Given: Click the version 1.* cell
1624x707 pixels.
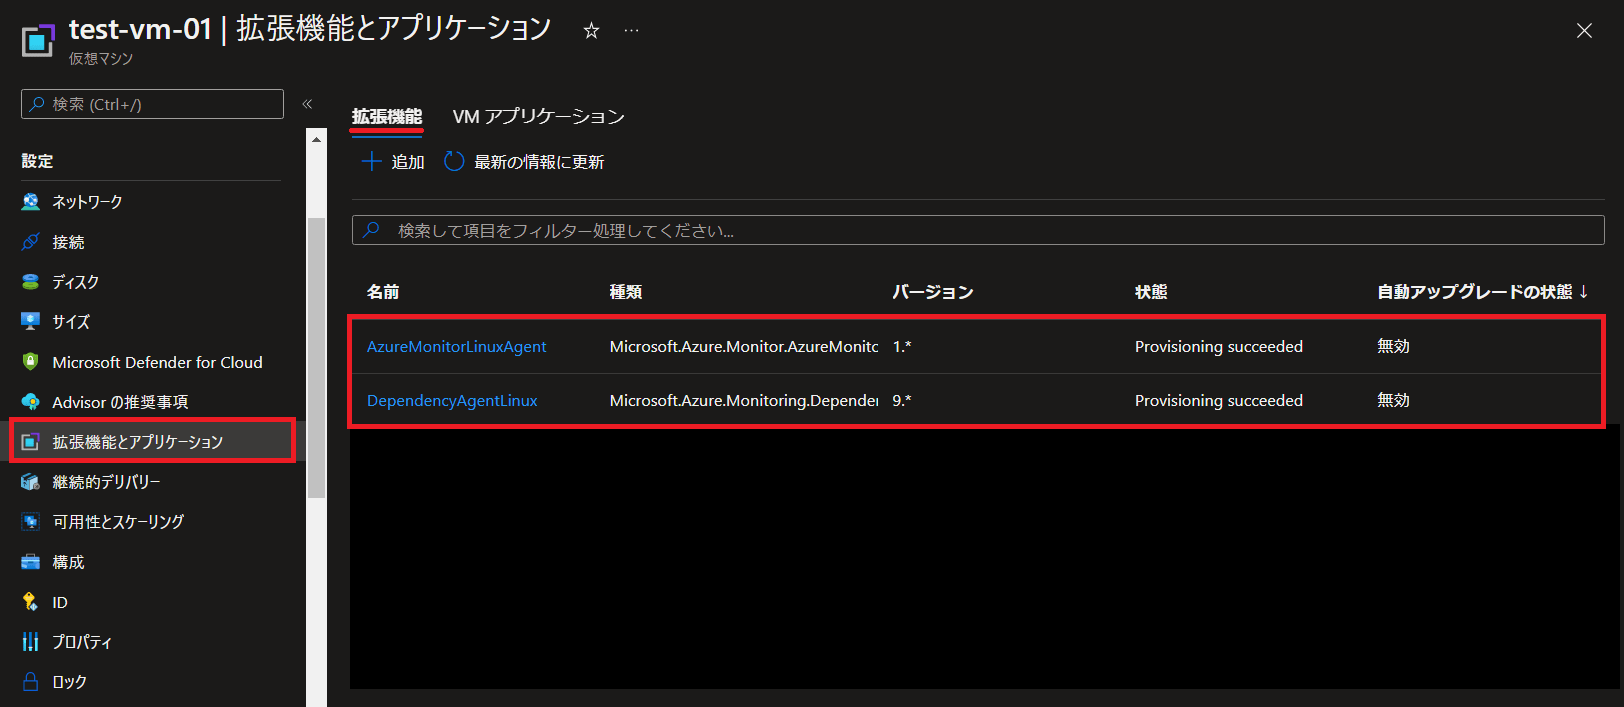Looking at the screenshot, I should click(902, 347).
